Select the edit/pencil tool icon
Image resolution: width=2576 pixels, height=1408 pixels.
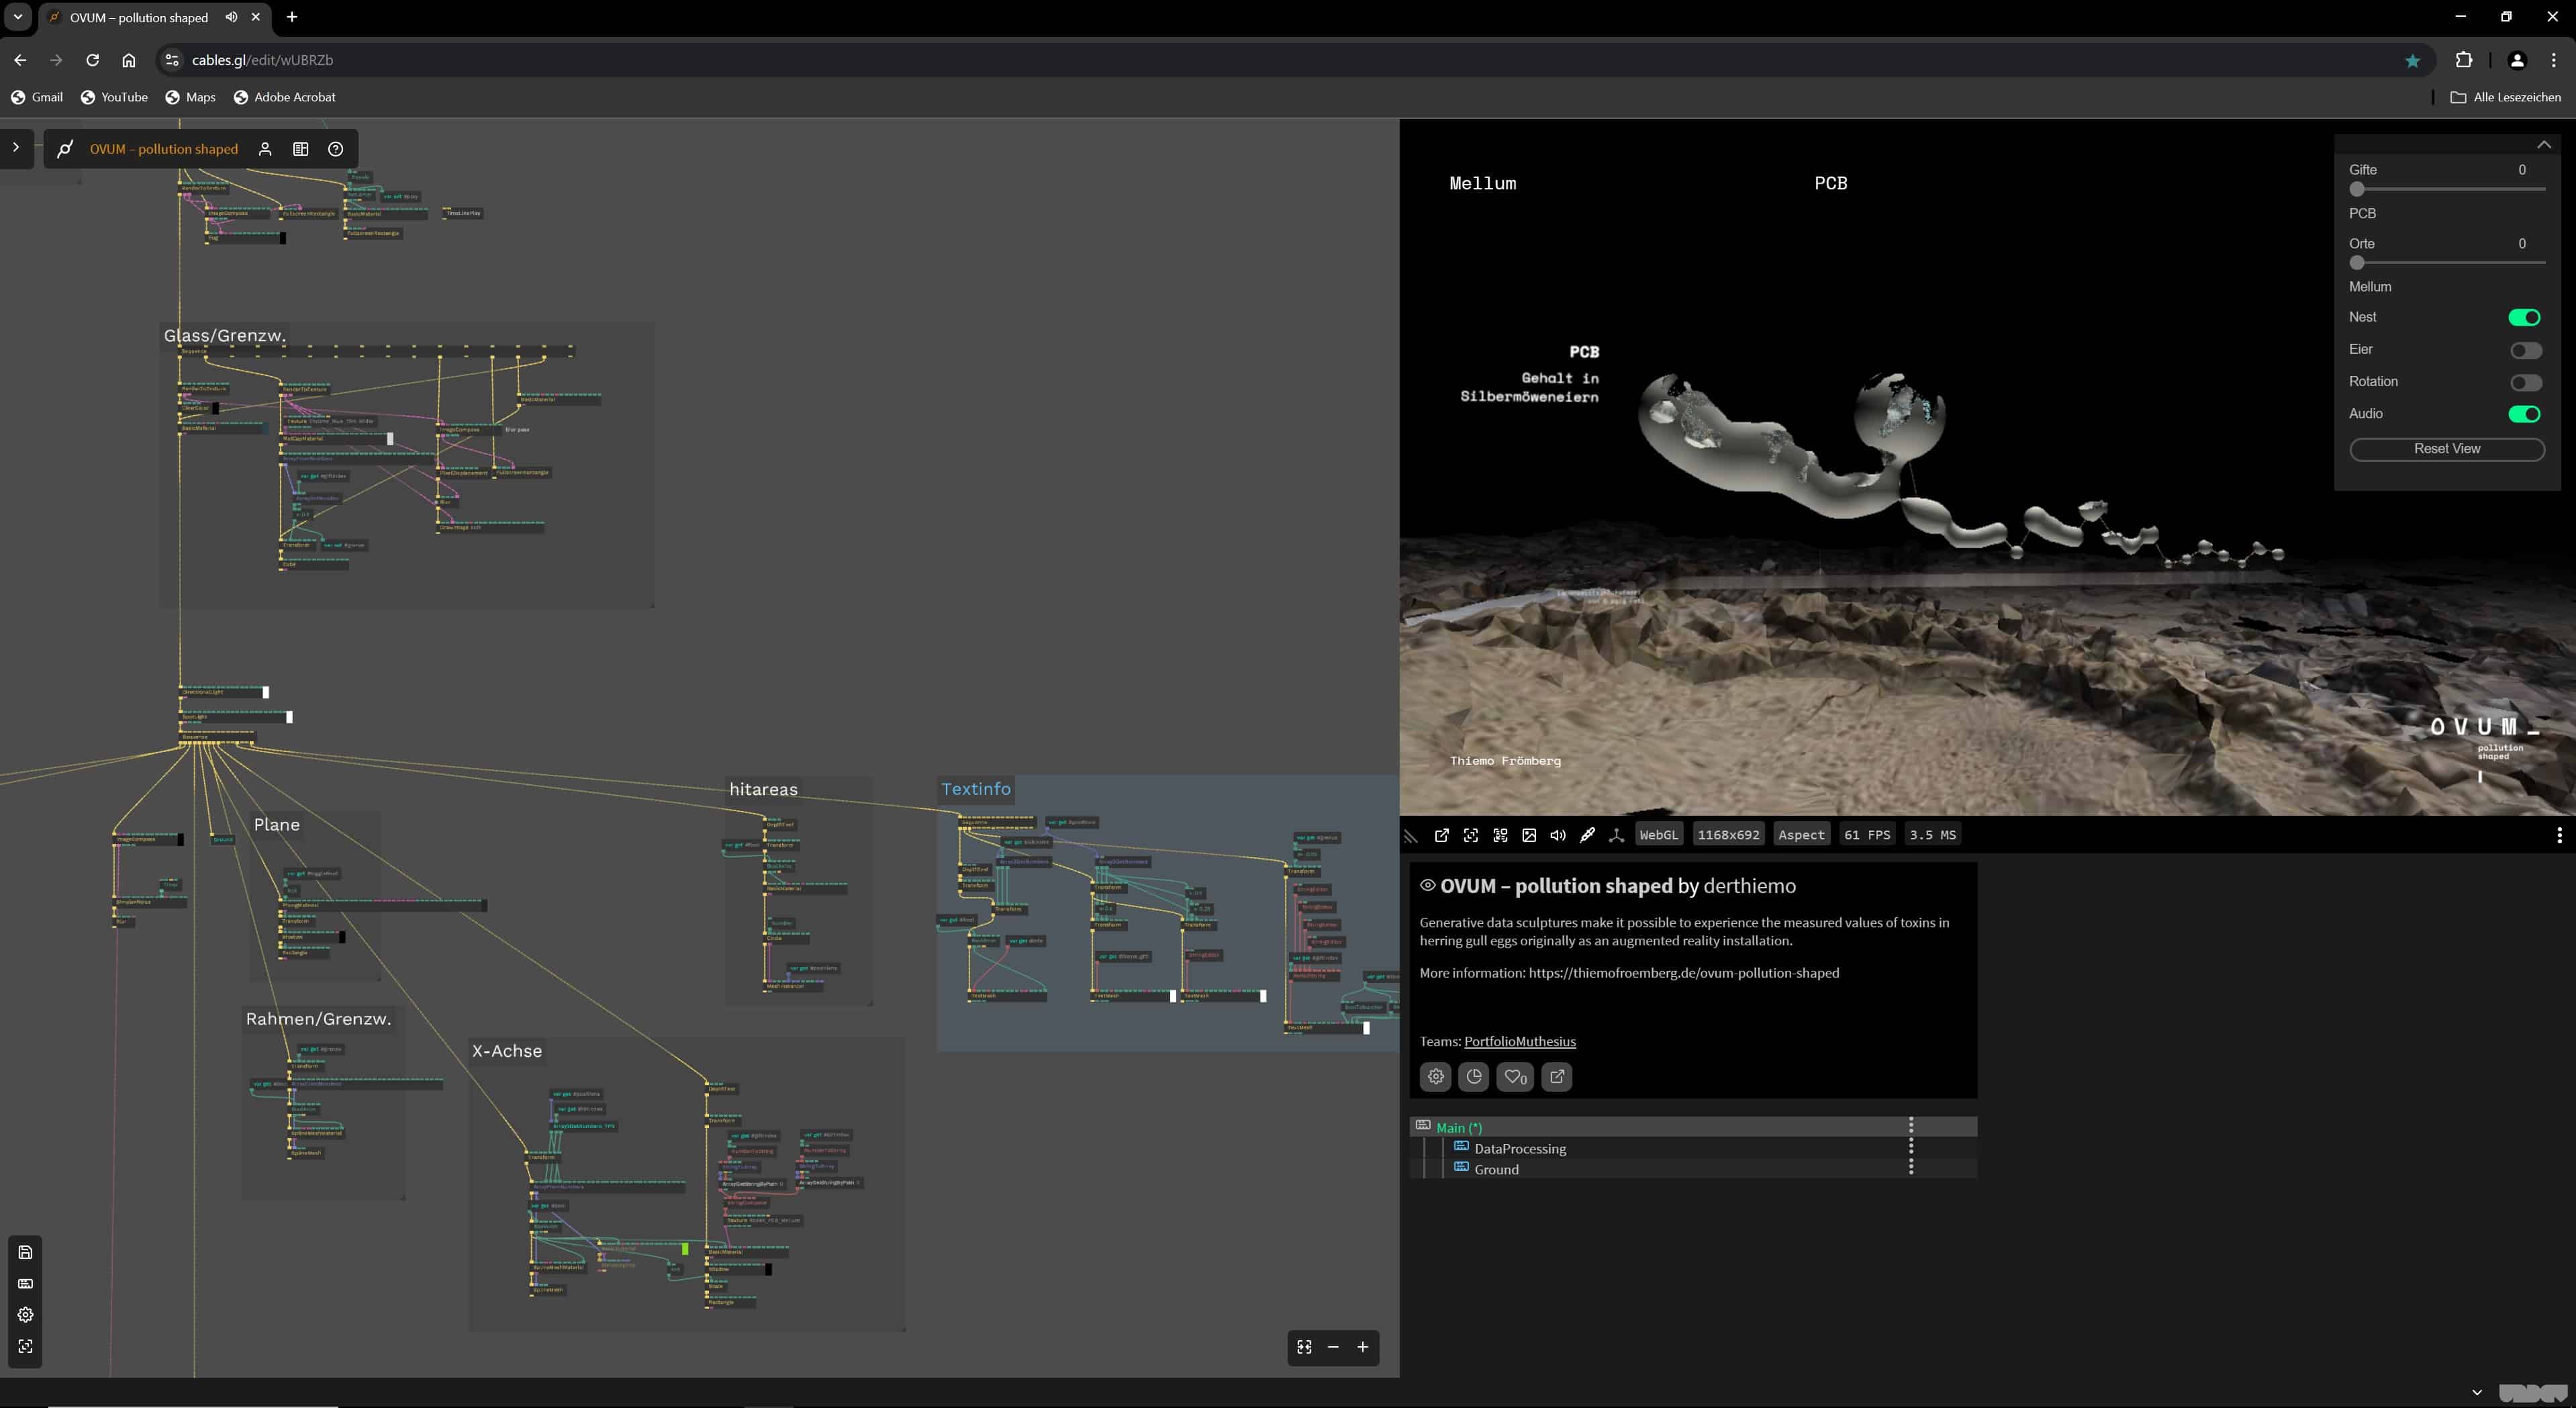[1586, 834]
